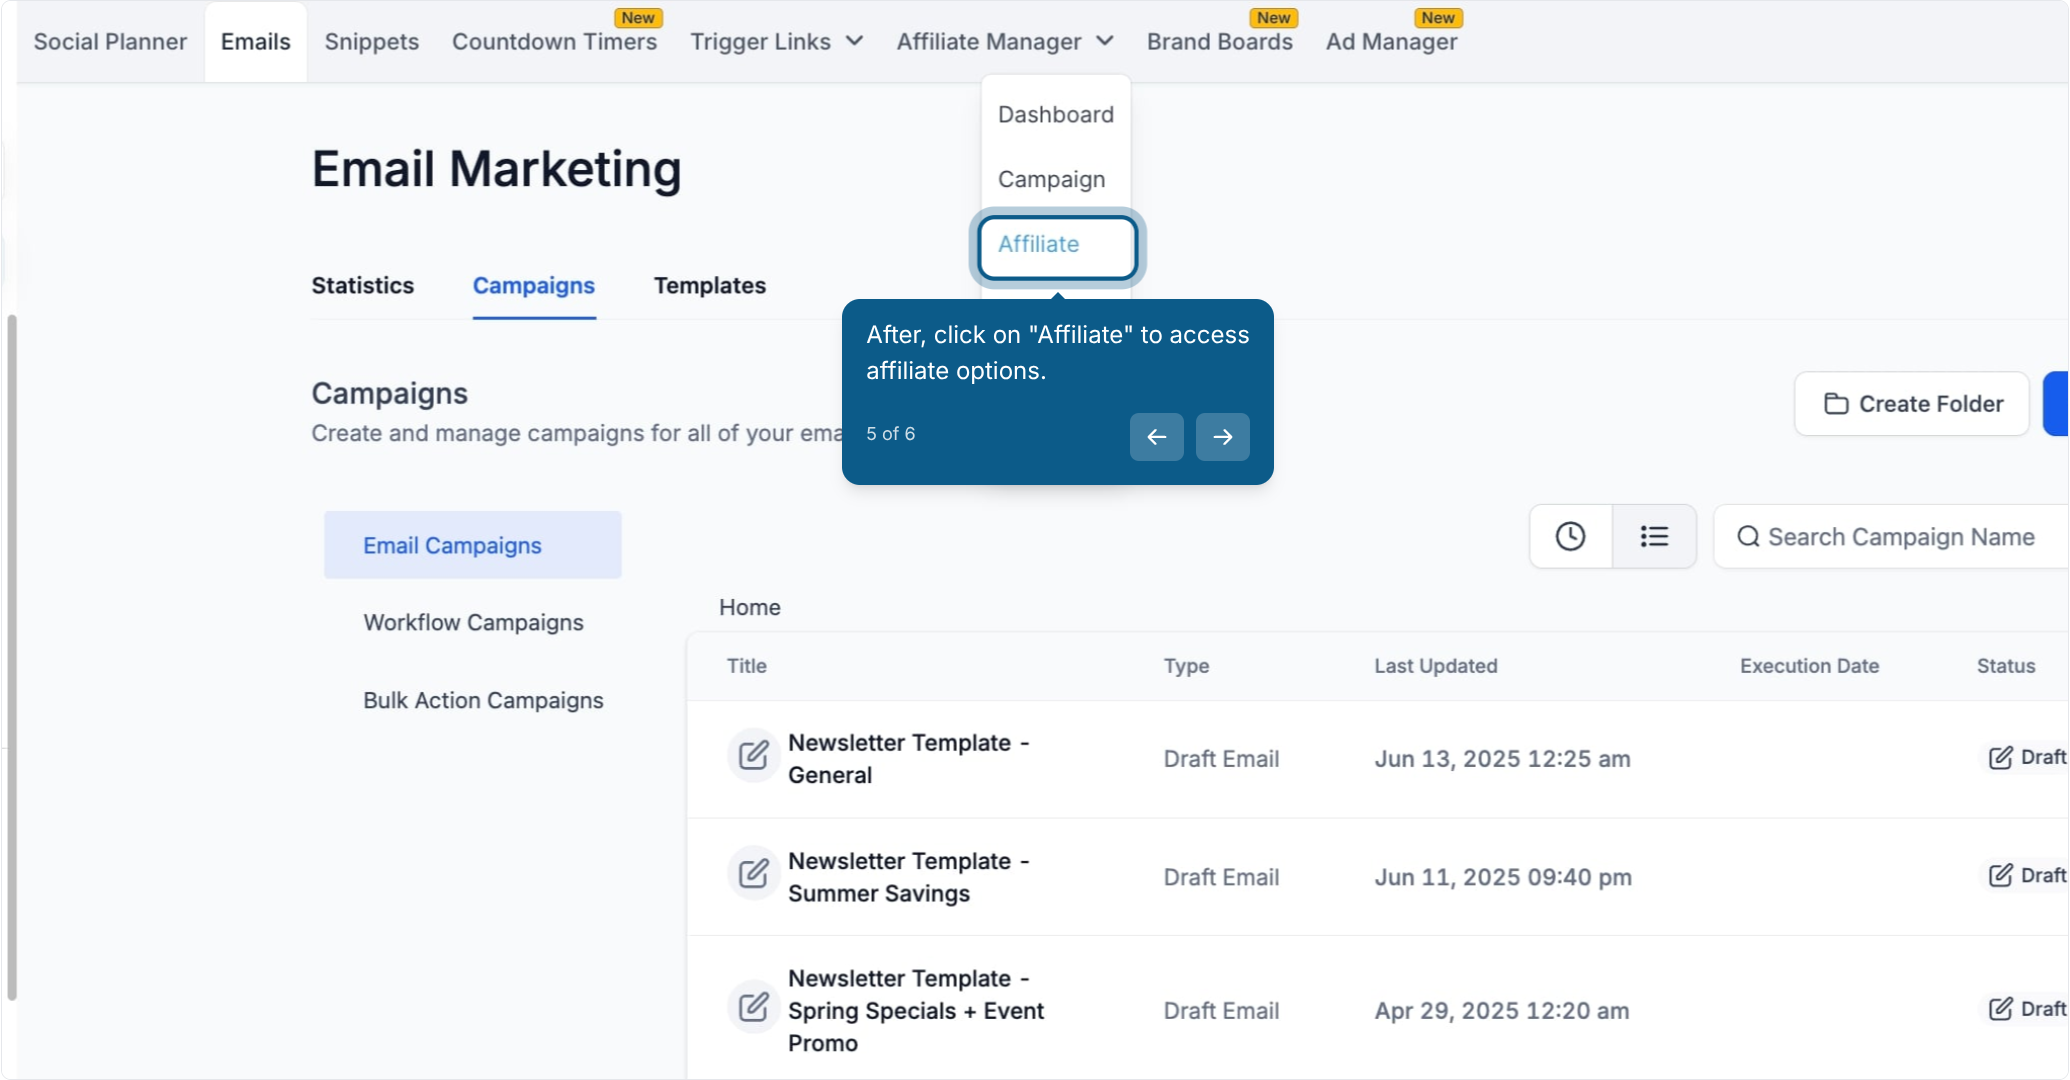Viewport: 2070px width, 1080px height.
Task: Switch to list view icon
Action: coord(1654,537)
